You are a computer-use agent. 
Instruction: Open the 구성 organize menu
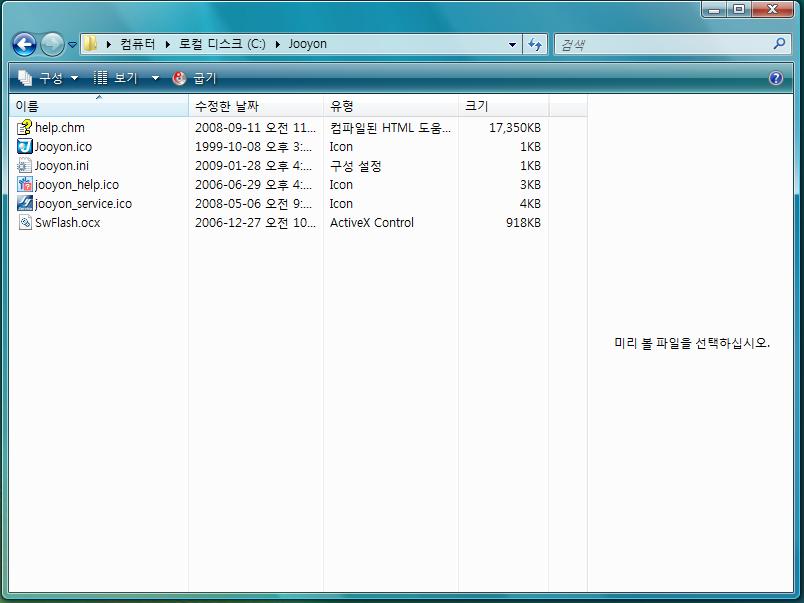click(48, 78)
